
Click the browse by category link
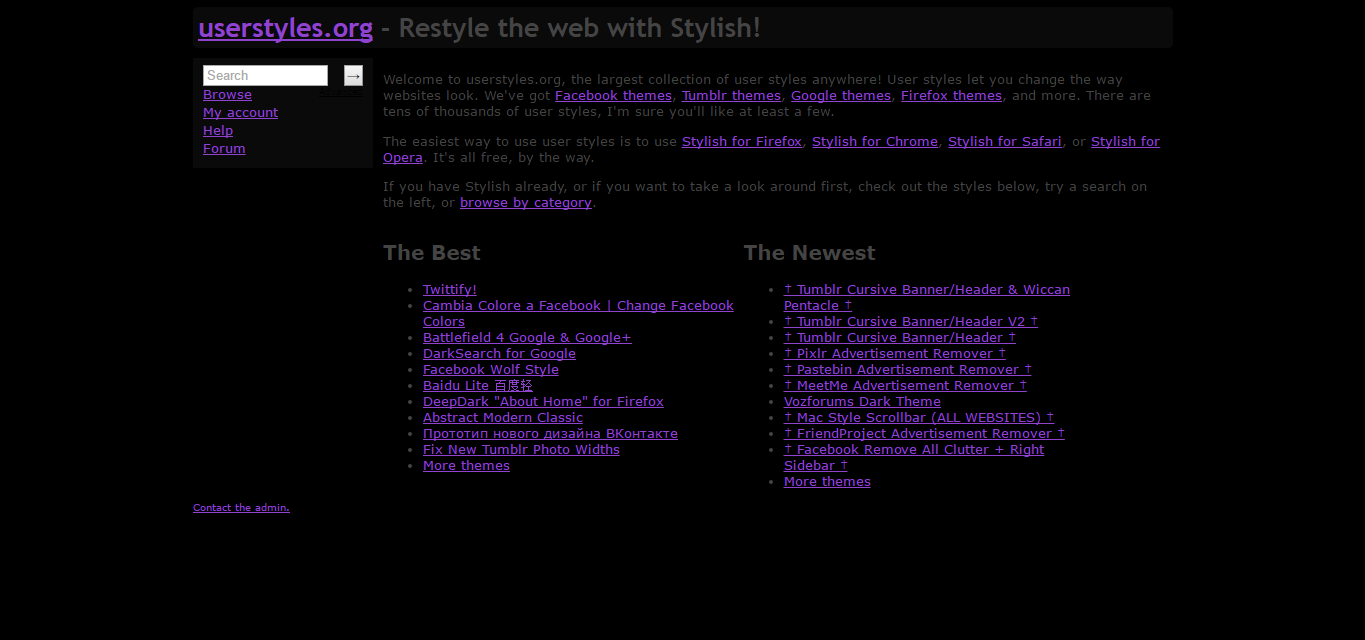(526, 203)
